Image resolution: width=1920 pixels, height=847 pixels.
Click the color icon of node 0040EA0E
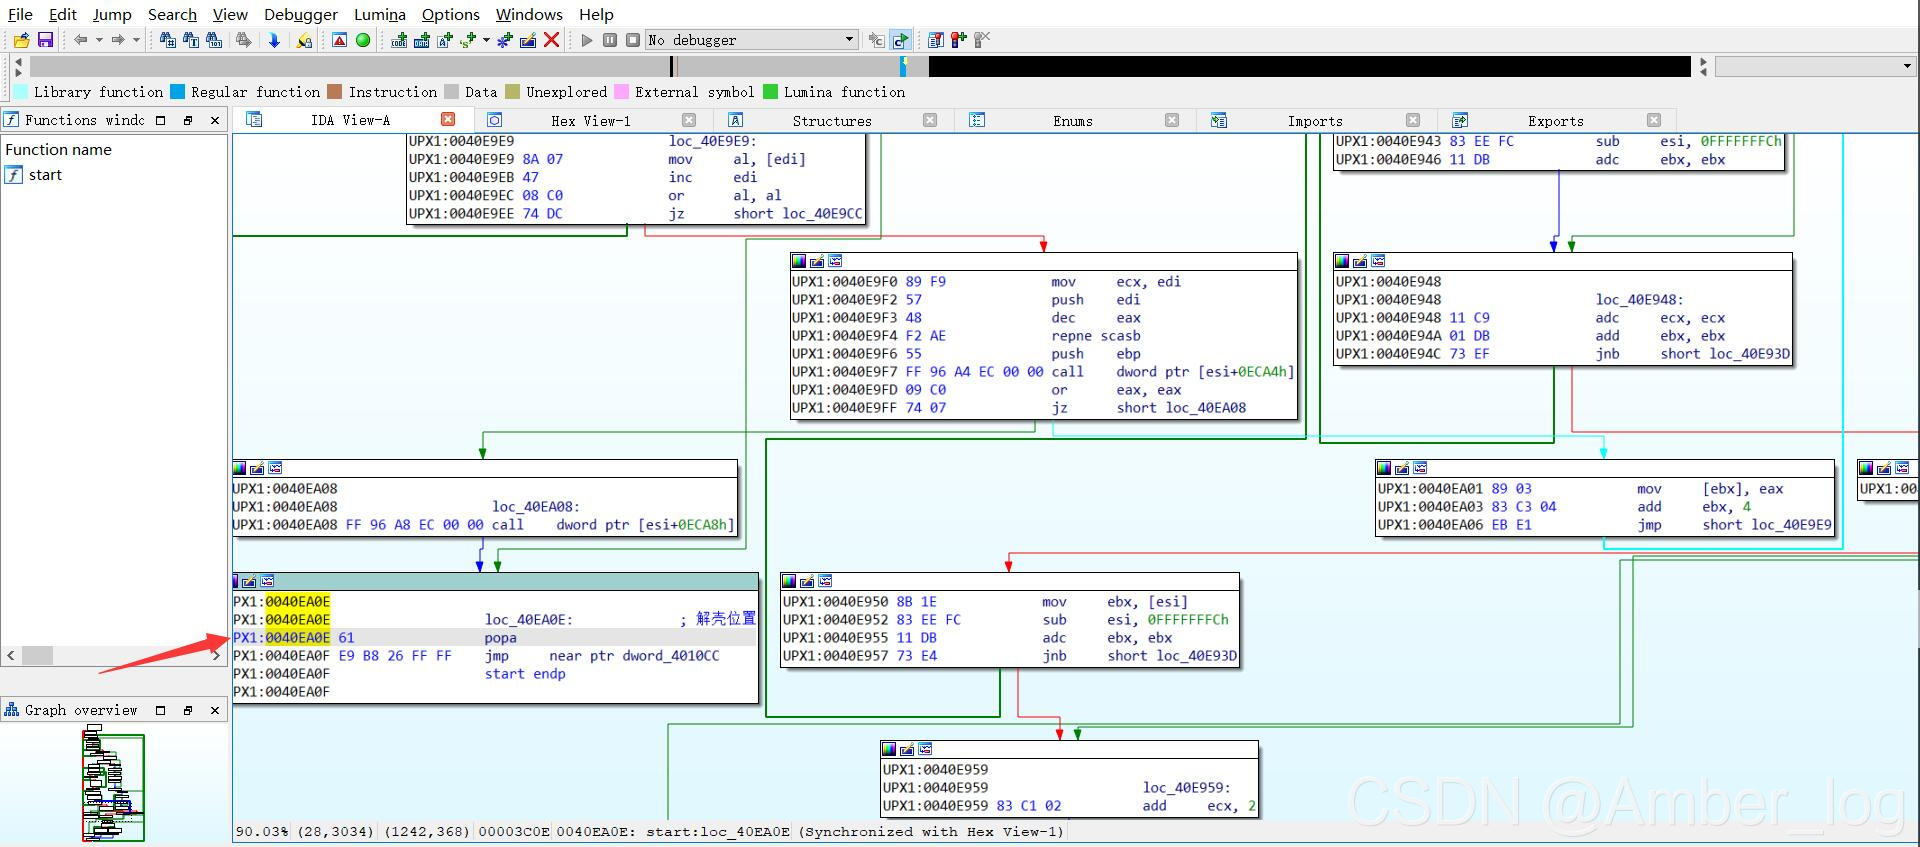[235, 581]
